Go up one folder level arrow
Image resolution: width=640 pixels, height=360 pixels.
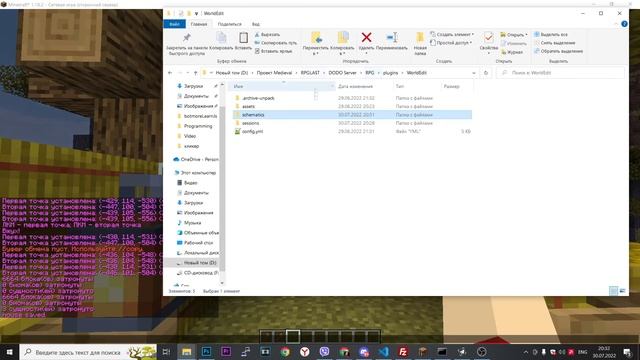coord(196,73)
